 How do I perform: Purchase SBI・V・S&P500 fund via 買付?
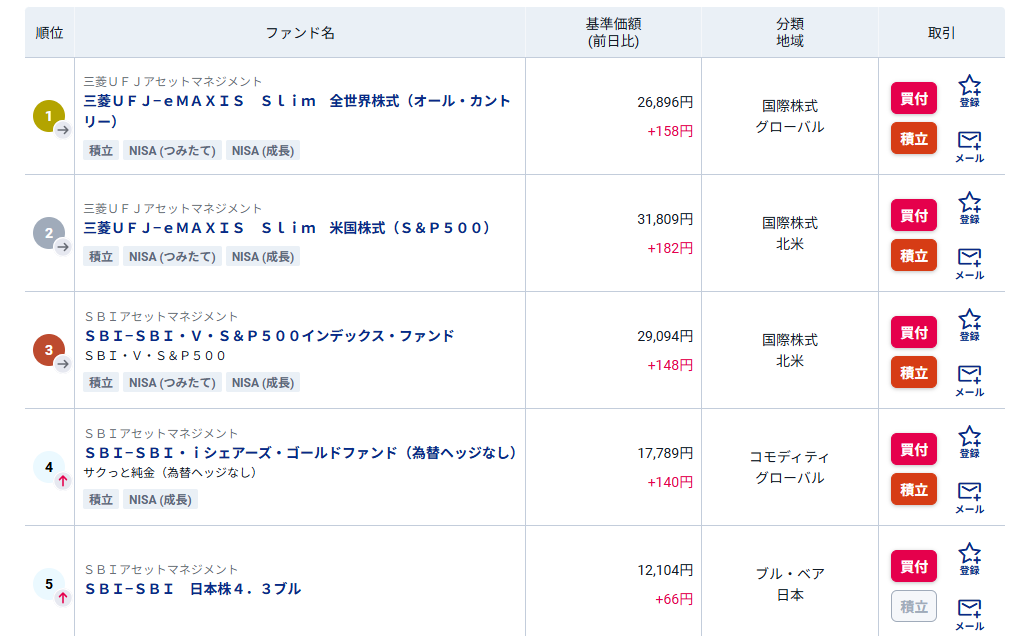(914, 333)
